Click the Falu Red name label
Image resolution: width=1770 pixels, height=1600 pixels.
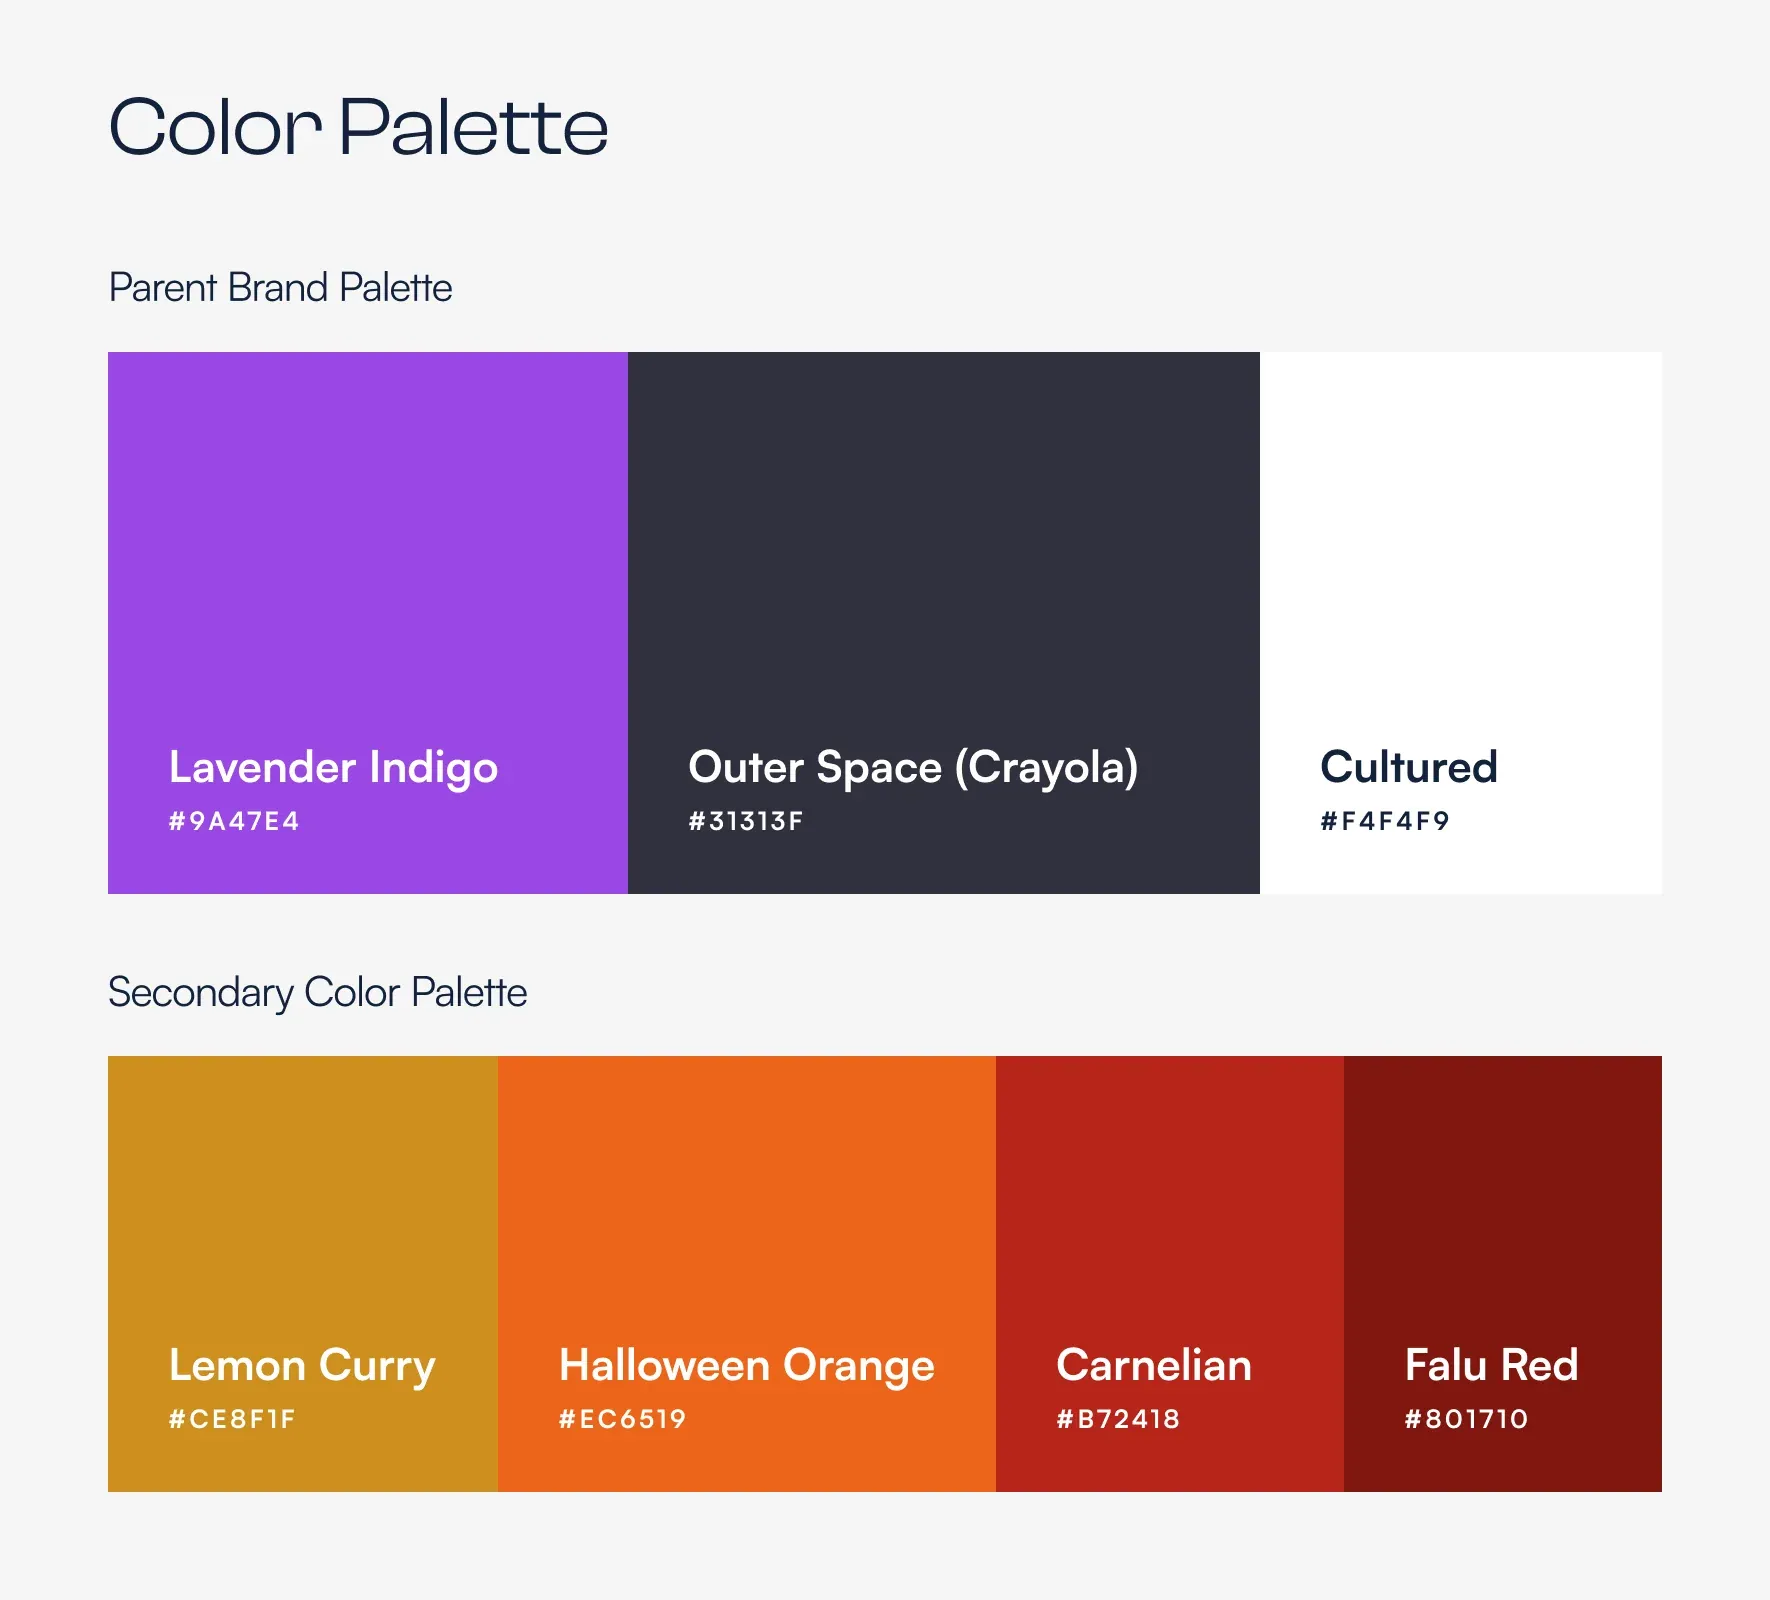(x=1491, y=1365)
